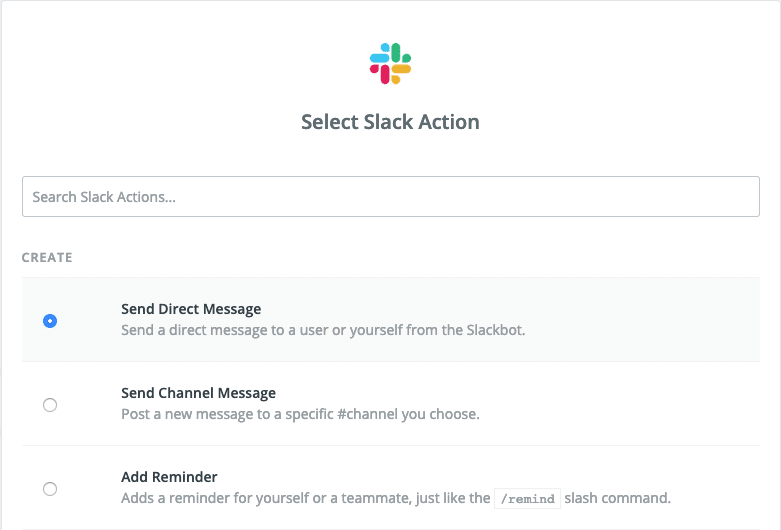The width and height of the screenshot is (781, 530).
Task: Select the Send Direct Message radio button
Action: [50, 321]
